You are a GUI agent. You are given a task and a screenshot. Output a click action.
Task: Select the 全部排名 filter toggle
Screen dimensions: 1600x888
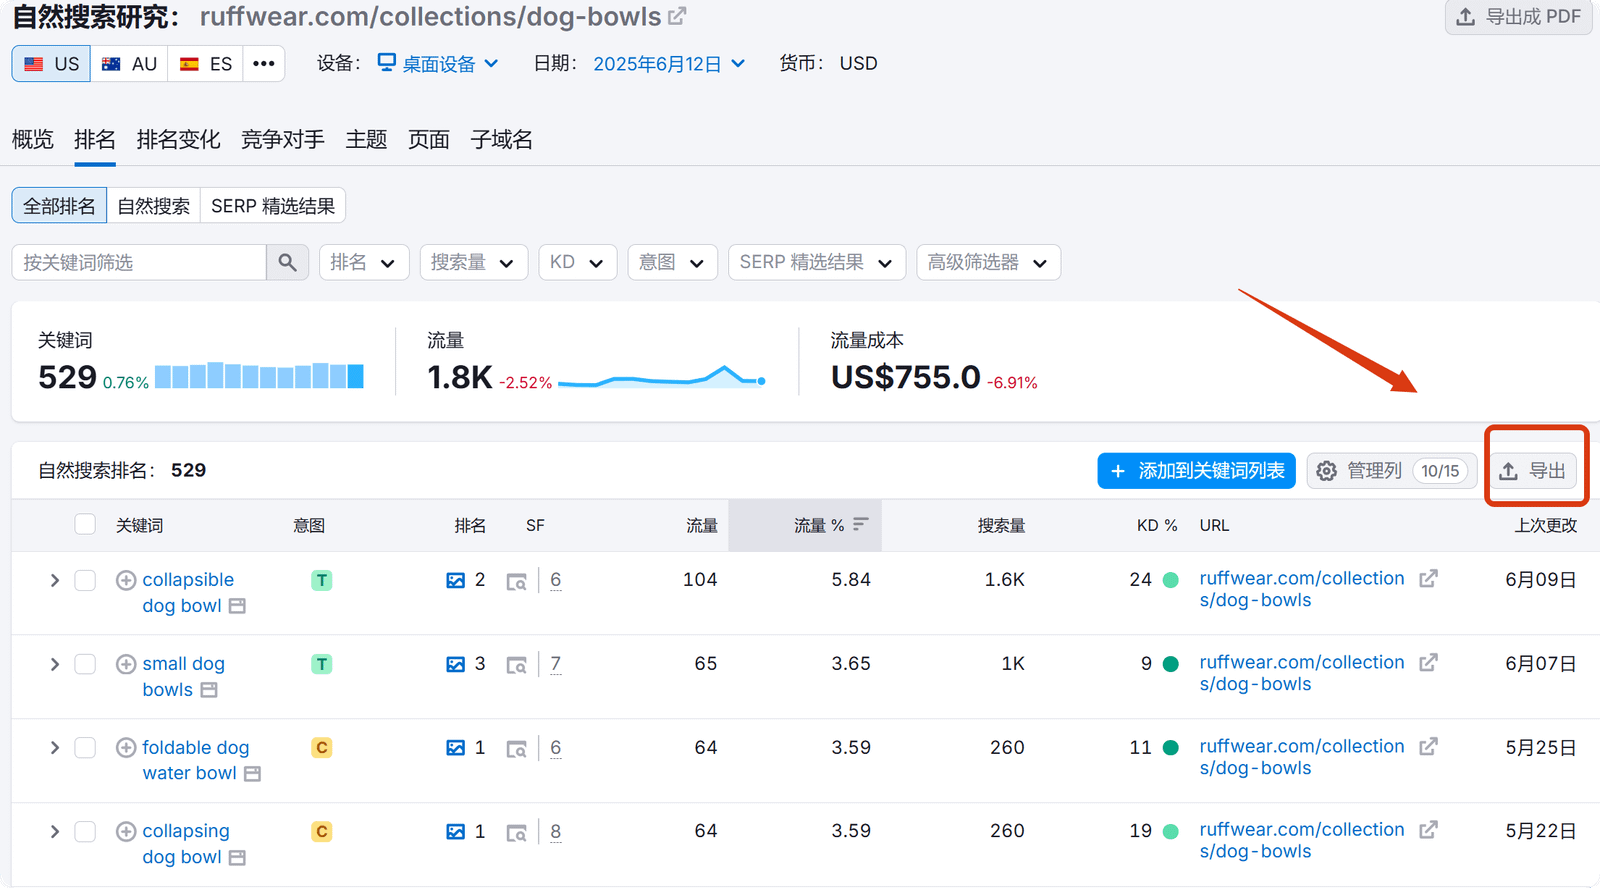tap(59, 206)
